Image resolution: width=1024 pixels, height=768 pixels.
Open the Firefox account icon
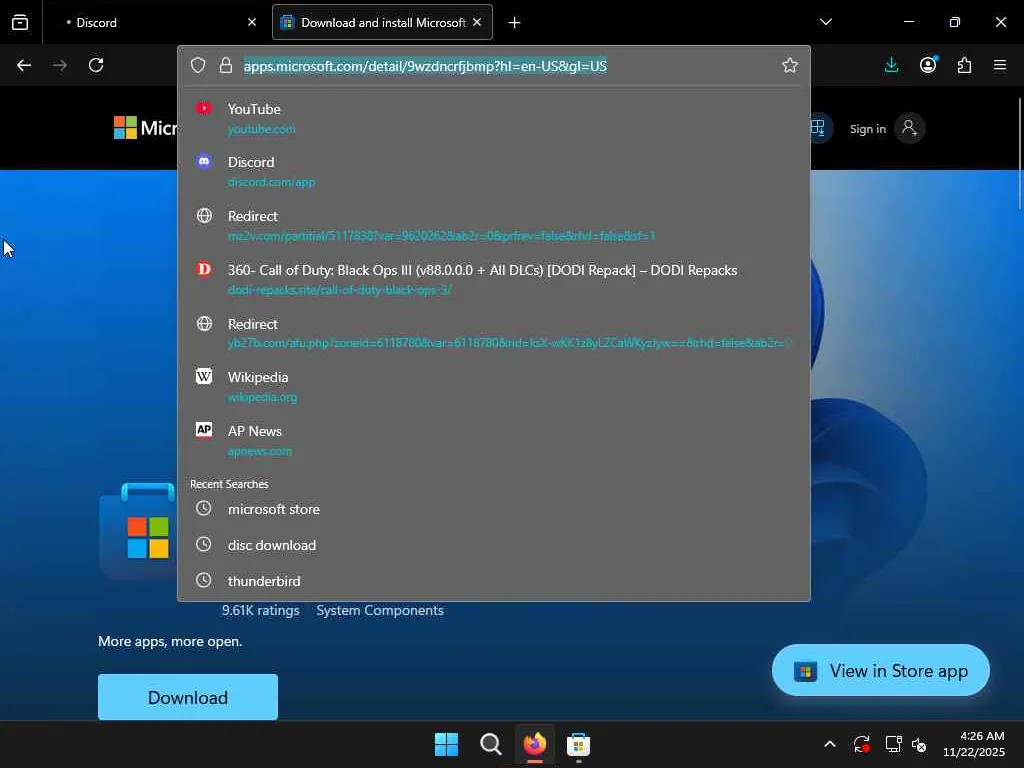pos(928,65)
